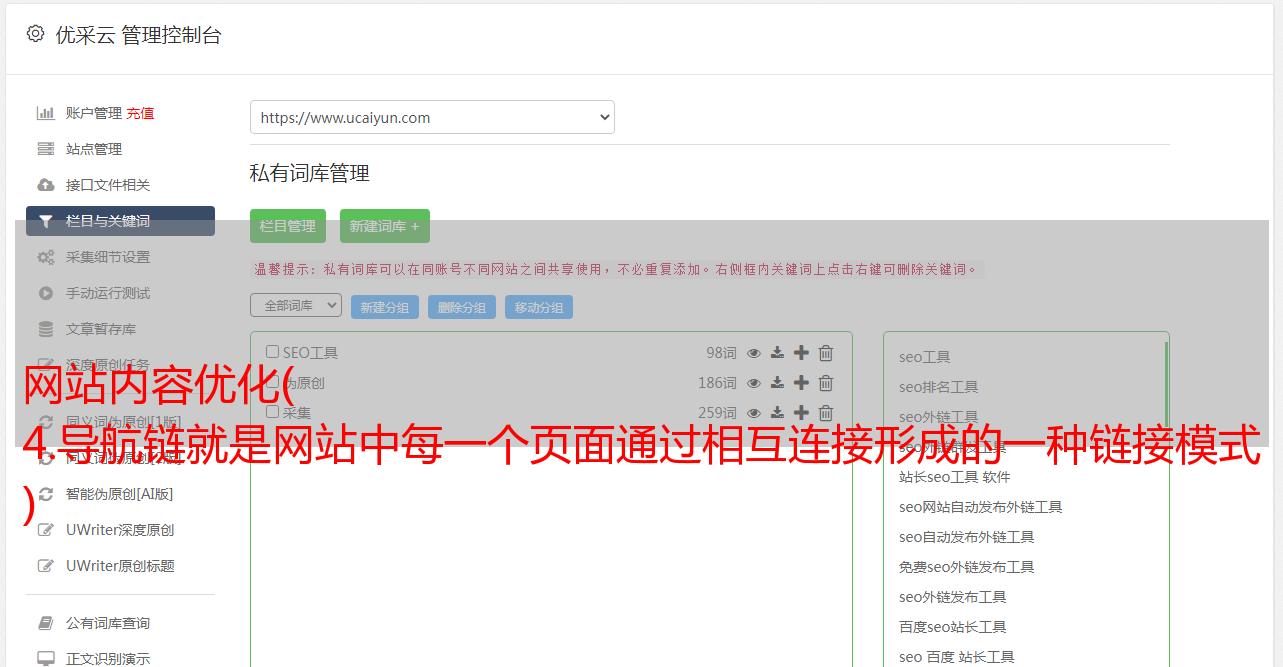Click the trash icon in the 伪原创 row
The image size is (1283, 667).
click(826, 383)
